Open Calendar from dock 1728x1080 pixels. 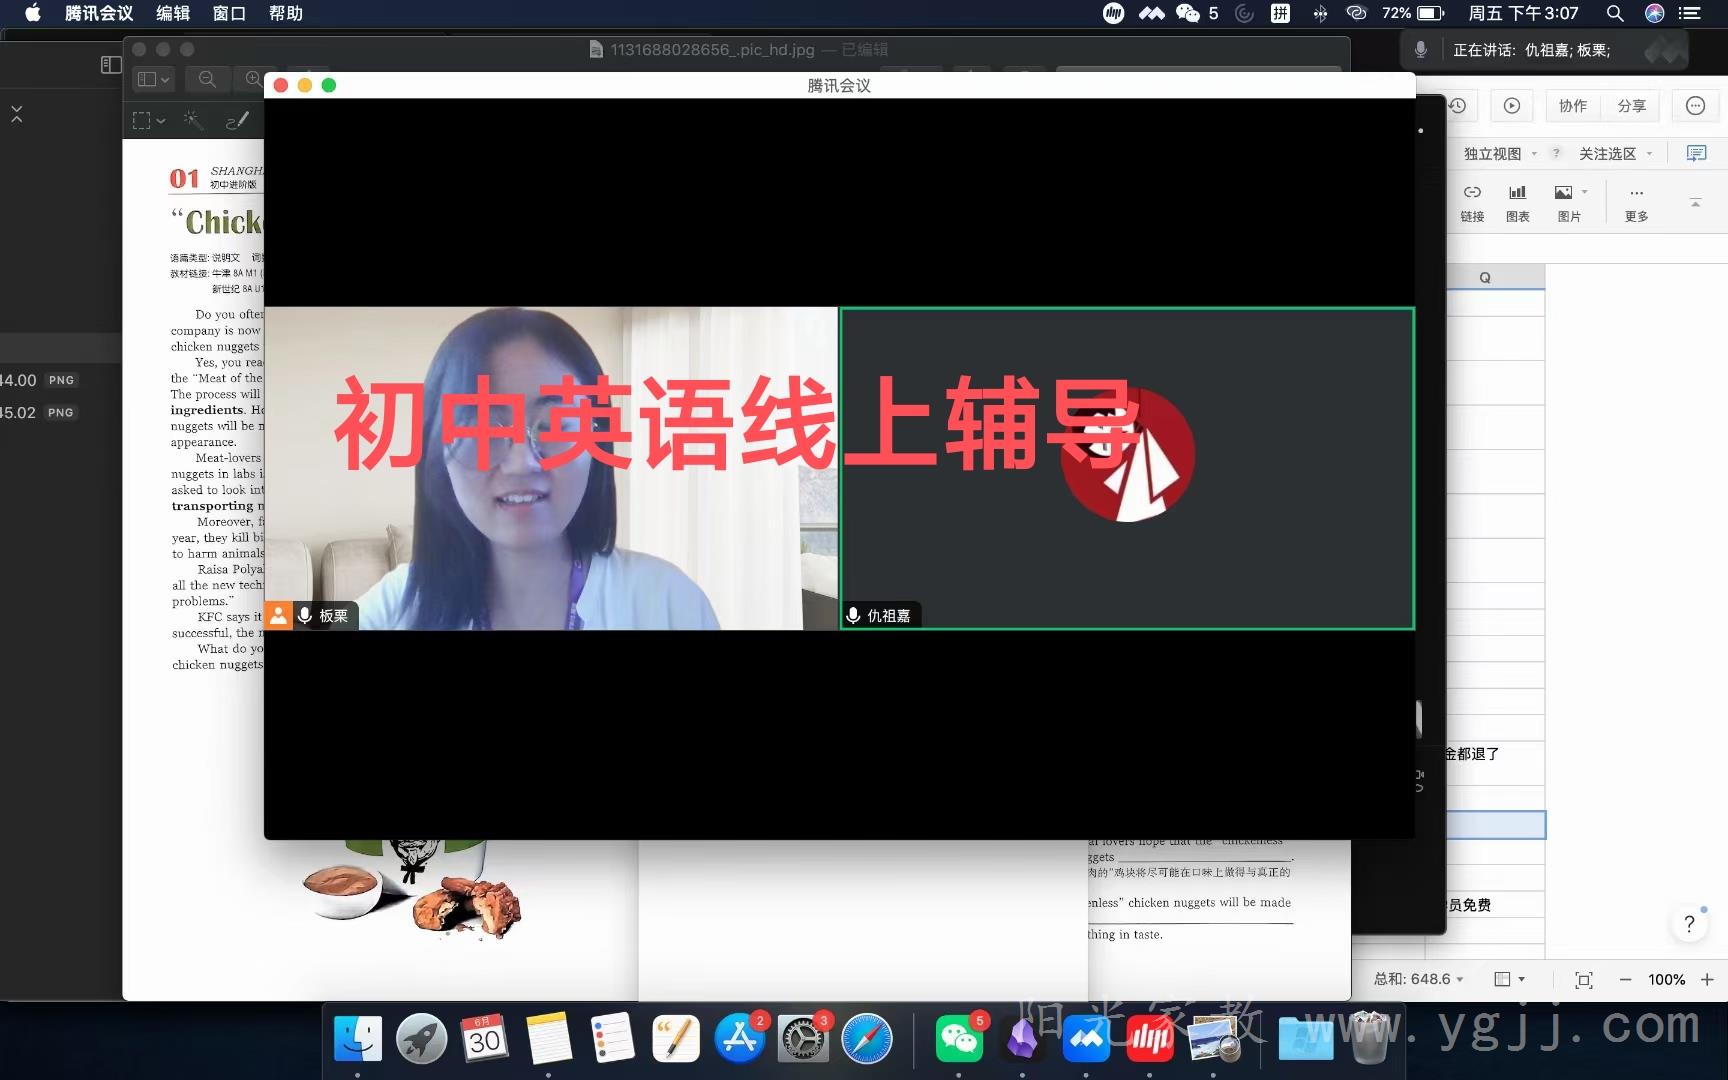485,1040
